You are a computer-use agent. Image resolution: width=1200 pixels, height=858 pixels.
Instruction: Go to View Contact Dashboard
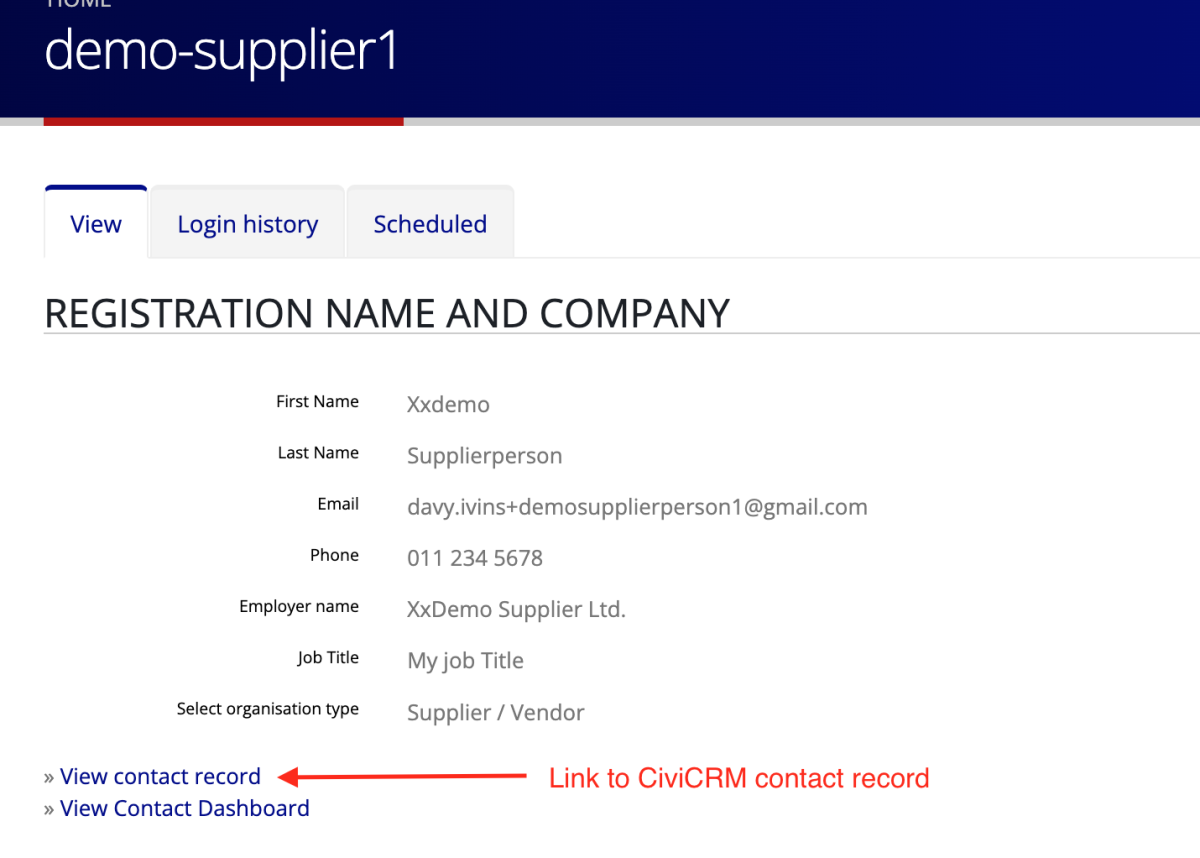[185, 809]
